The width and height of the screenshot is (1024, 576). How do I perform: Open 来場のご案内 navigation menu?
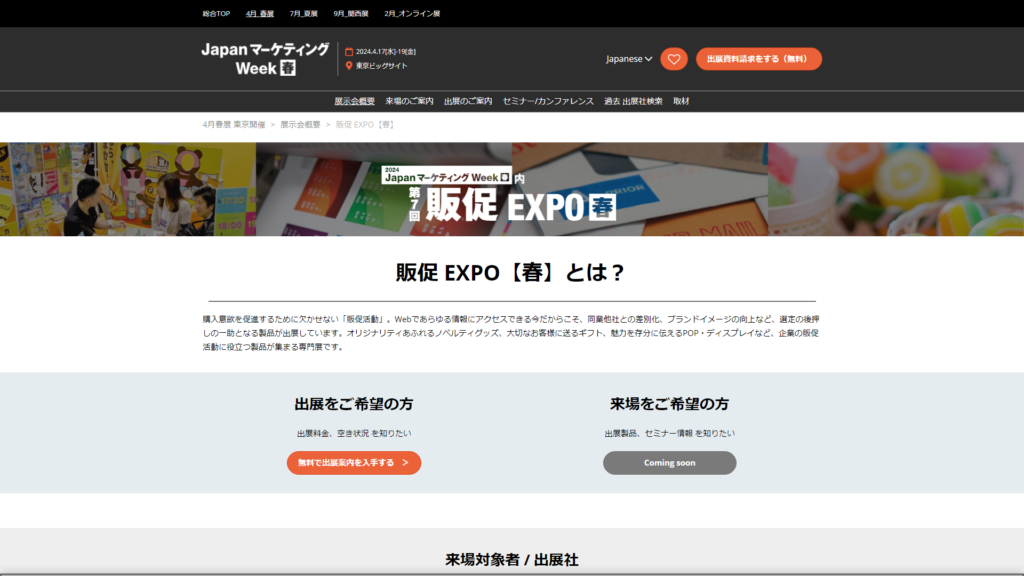(x=409, y=101)
